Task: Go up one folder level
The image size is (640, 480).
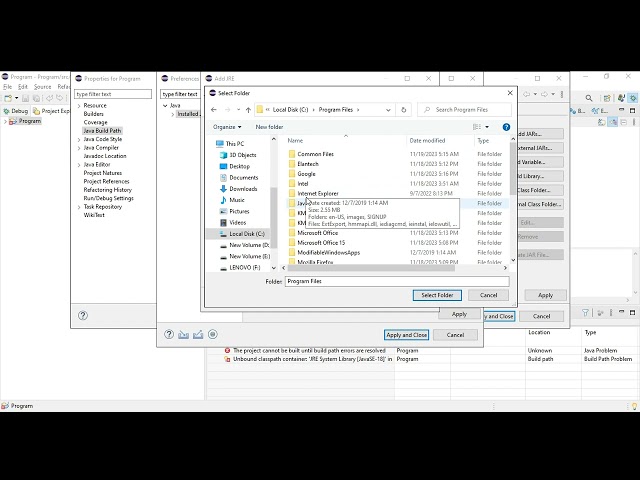Action: (x=248, y=110)
